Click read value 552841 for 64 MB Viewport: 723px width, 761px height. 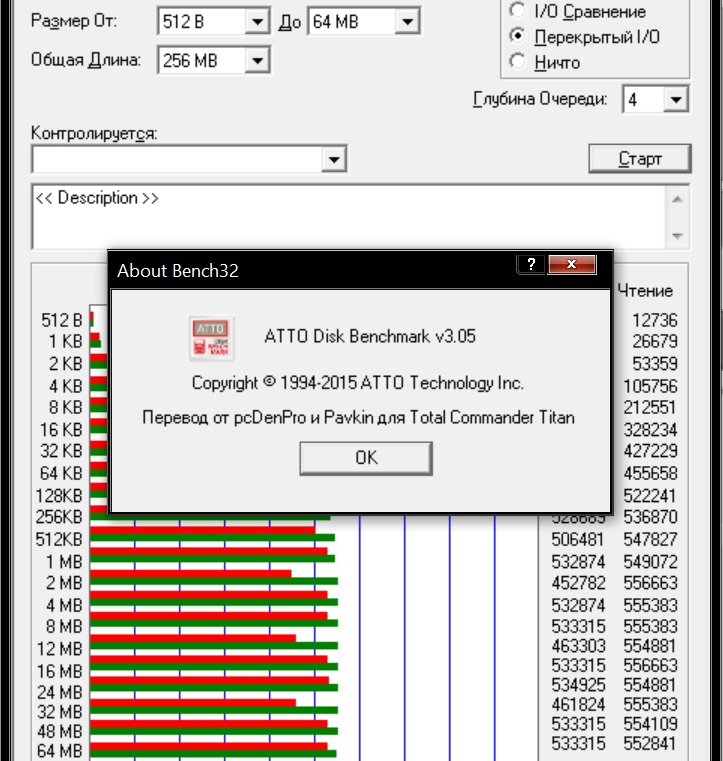click(650, 743)
